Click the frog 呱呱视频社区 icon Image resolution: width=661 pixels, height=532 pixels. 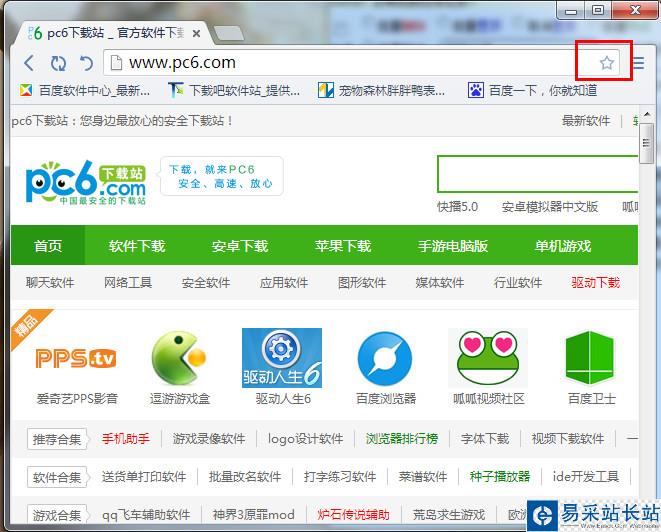click(488, 358)
